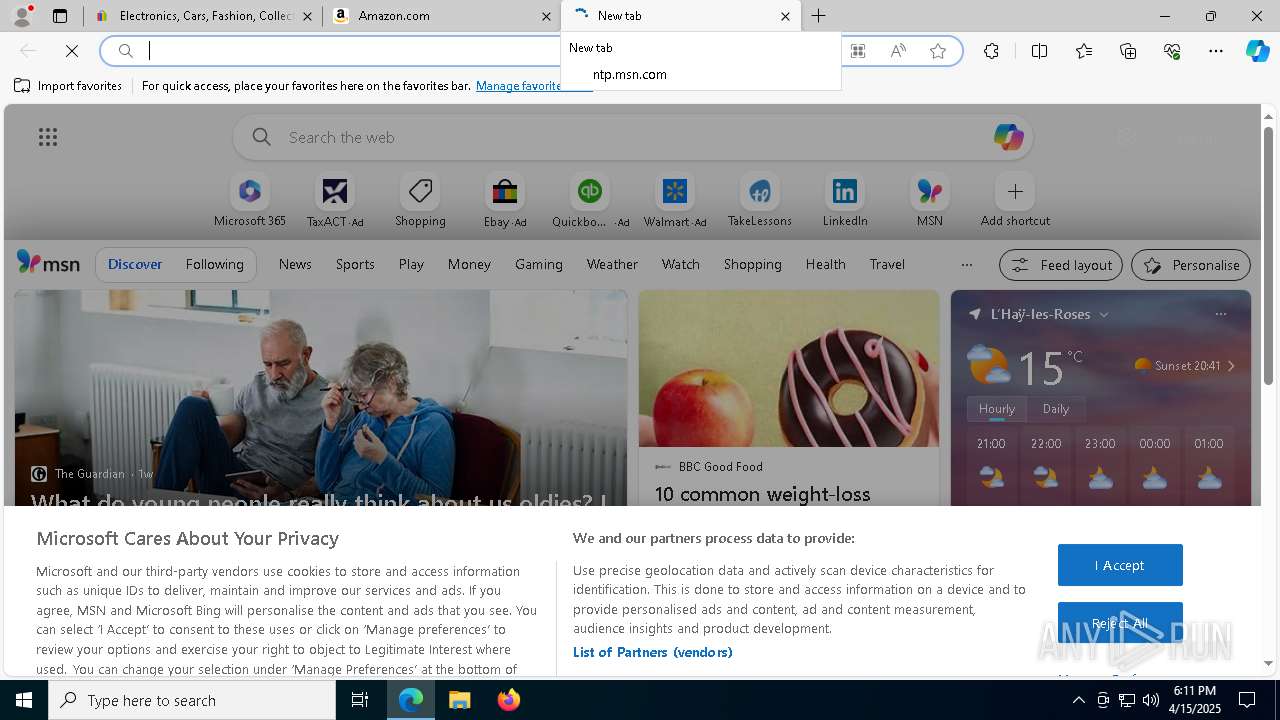The image size is (1280, 720).
Task: Open the Shopping nav item
Action: point(752,264)
